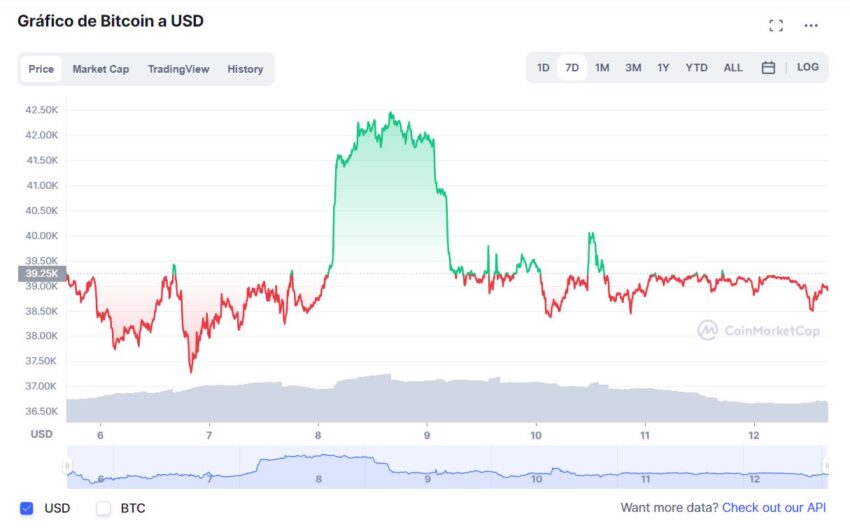Open the TradingView tab
The height and width of the screenshot is (528, 850).
178,69
